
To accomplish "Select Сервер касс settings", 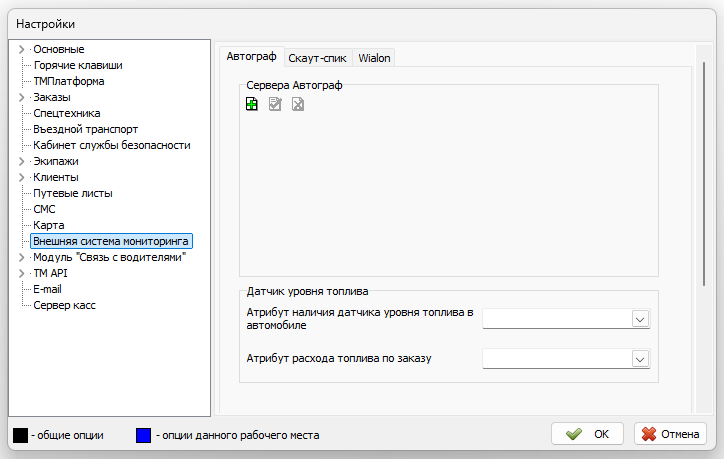I will pyautogui.click(x=65, y=305).
